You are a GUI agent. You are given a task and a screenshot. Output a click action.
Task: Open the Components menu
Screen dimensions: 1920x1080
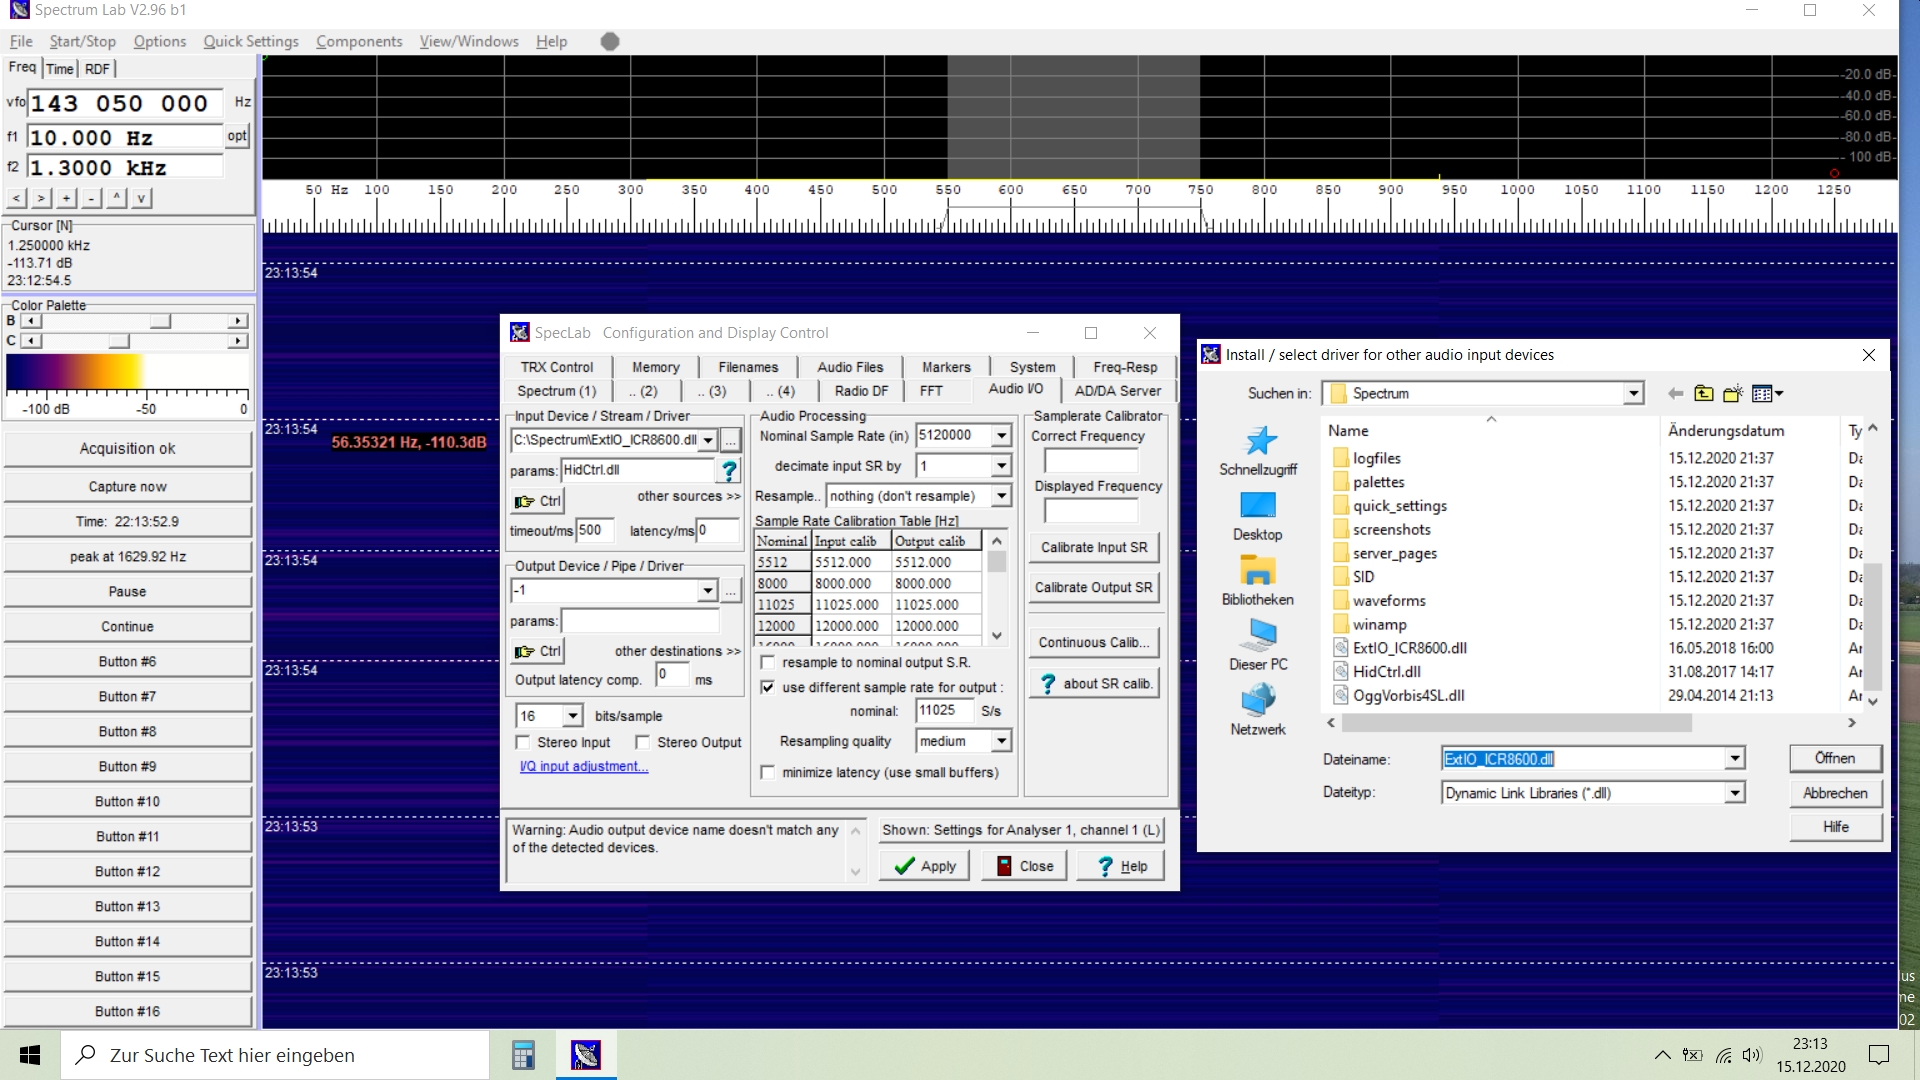tap(359, 41)
